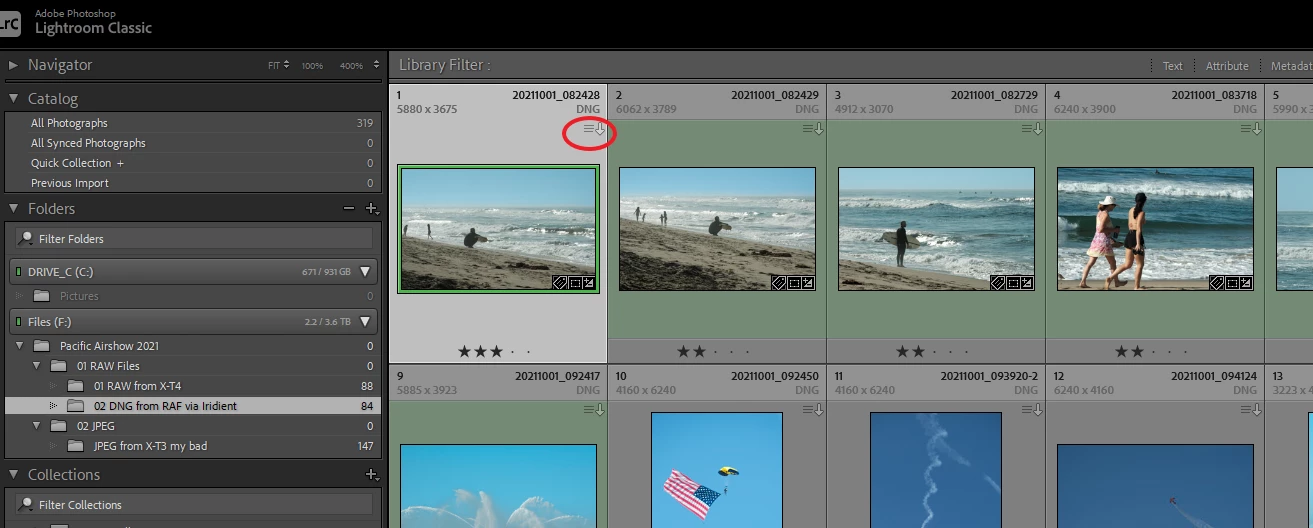Select the smoke trail thumbnail 20211001_093920-2
The image size is (1313, 528).
[936, 470]
